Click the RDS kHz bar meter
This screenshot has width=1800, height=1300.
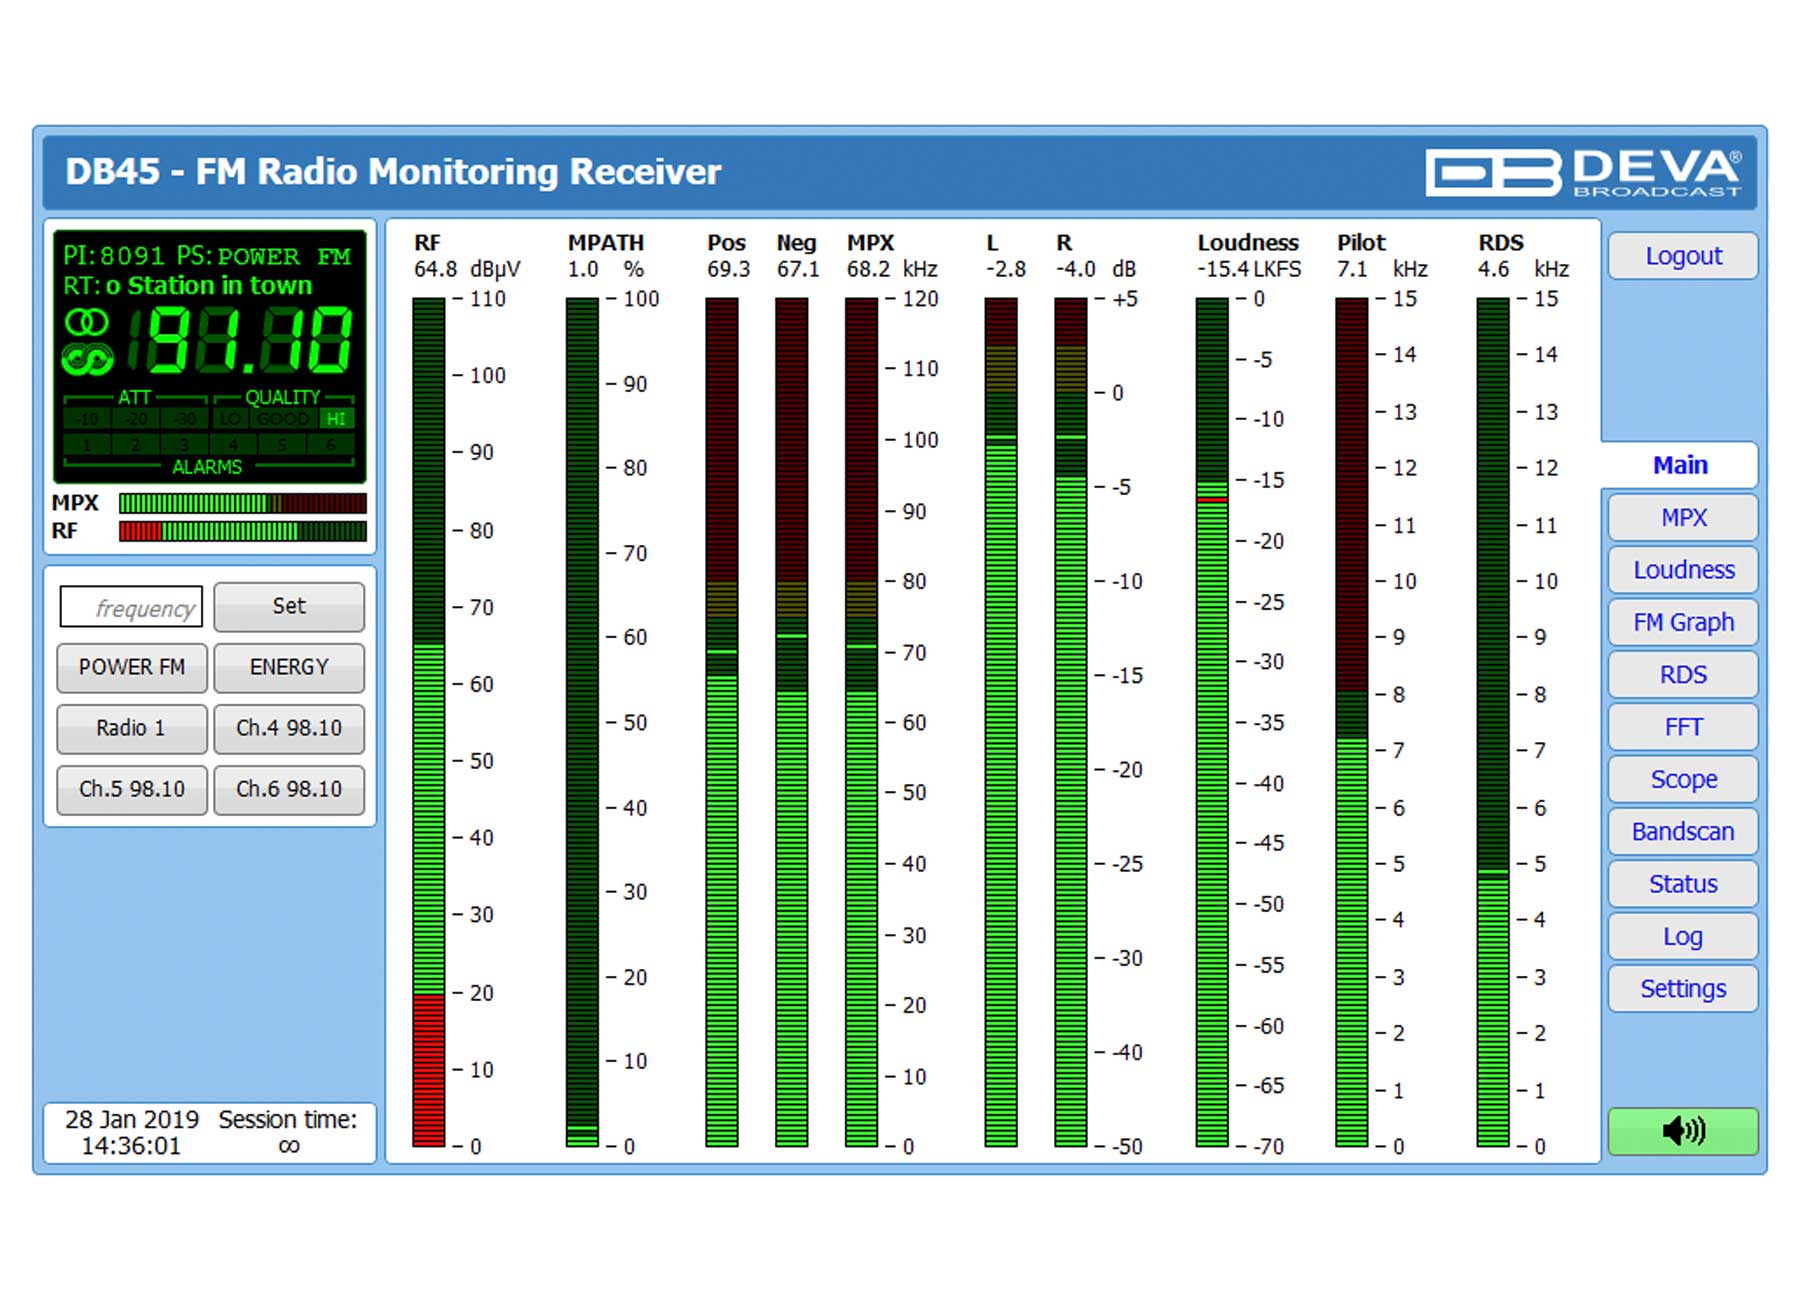[x=1493, y=722]
